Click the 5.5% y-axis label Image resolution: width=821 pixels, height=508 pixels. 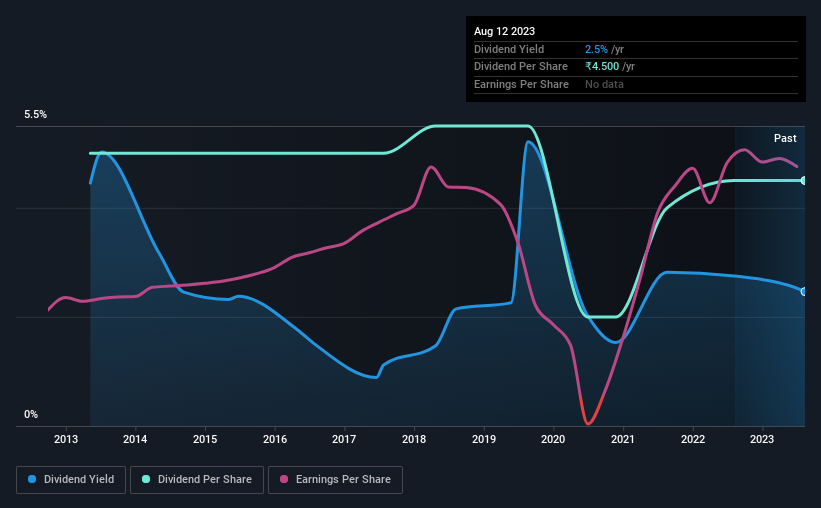tap(36, 115)
